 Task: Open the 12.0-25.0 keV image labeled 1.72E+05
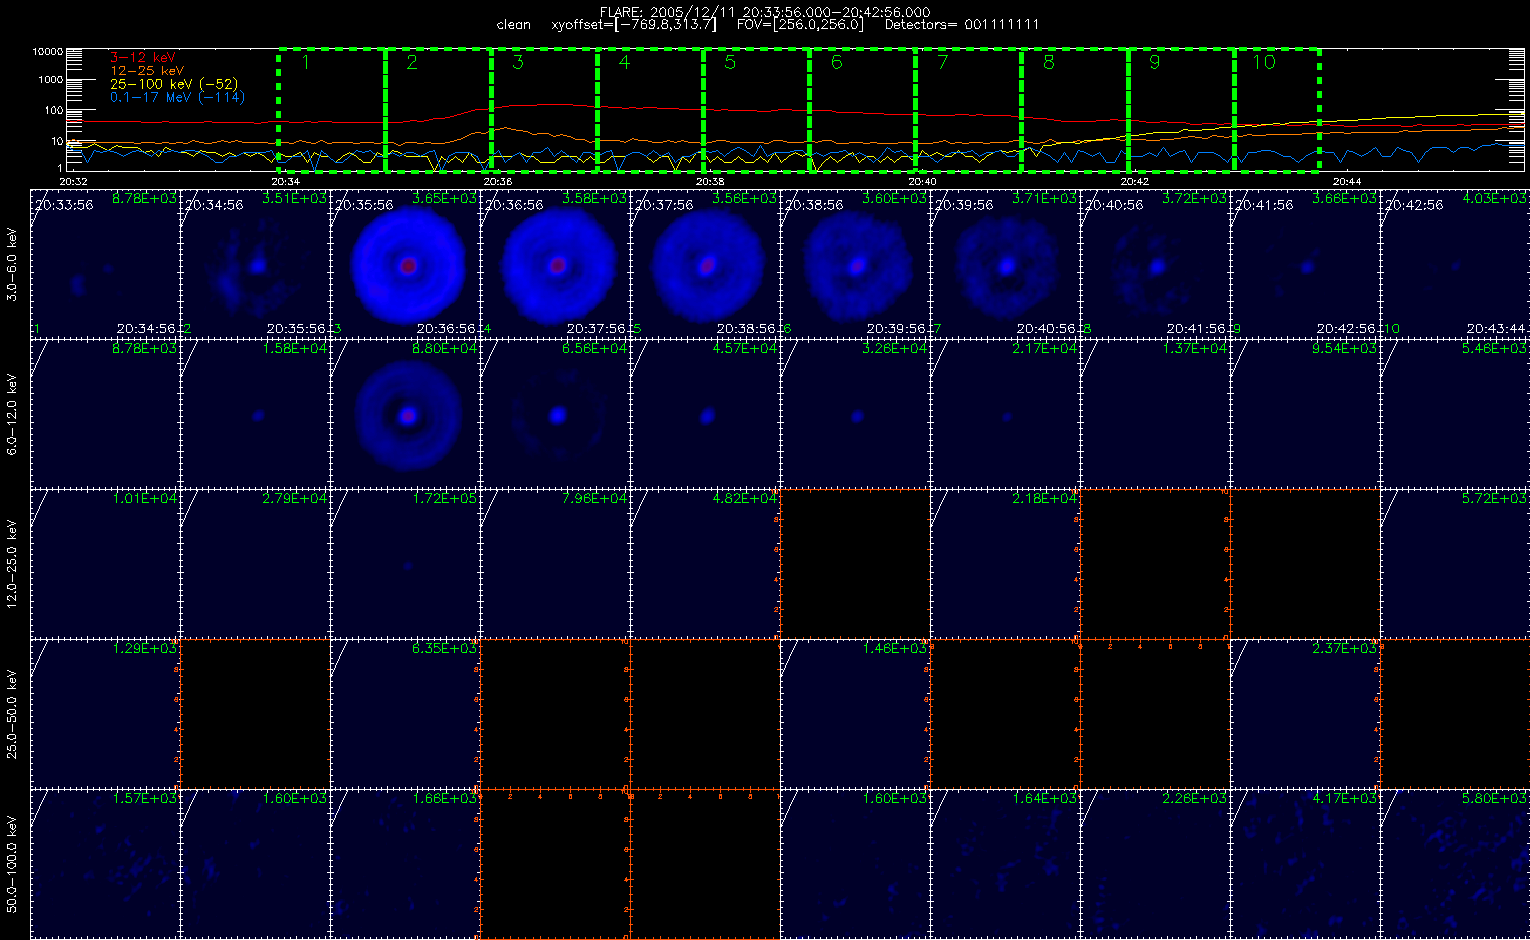click(405, 563)
